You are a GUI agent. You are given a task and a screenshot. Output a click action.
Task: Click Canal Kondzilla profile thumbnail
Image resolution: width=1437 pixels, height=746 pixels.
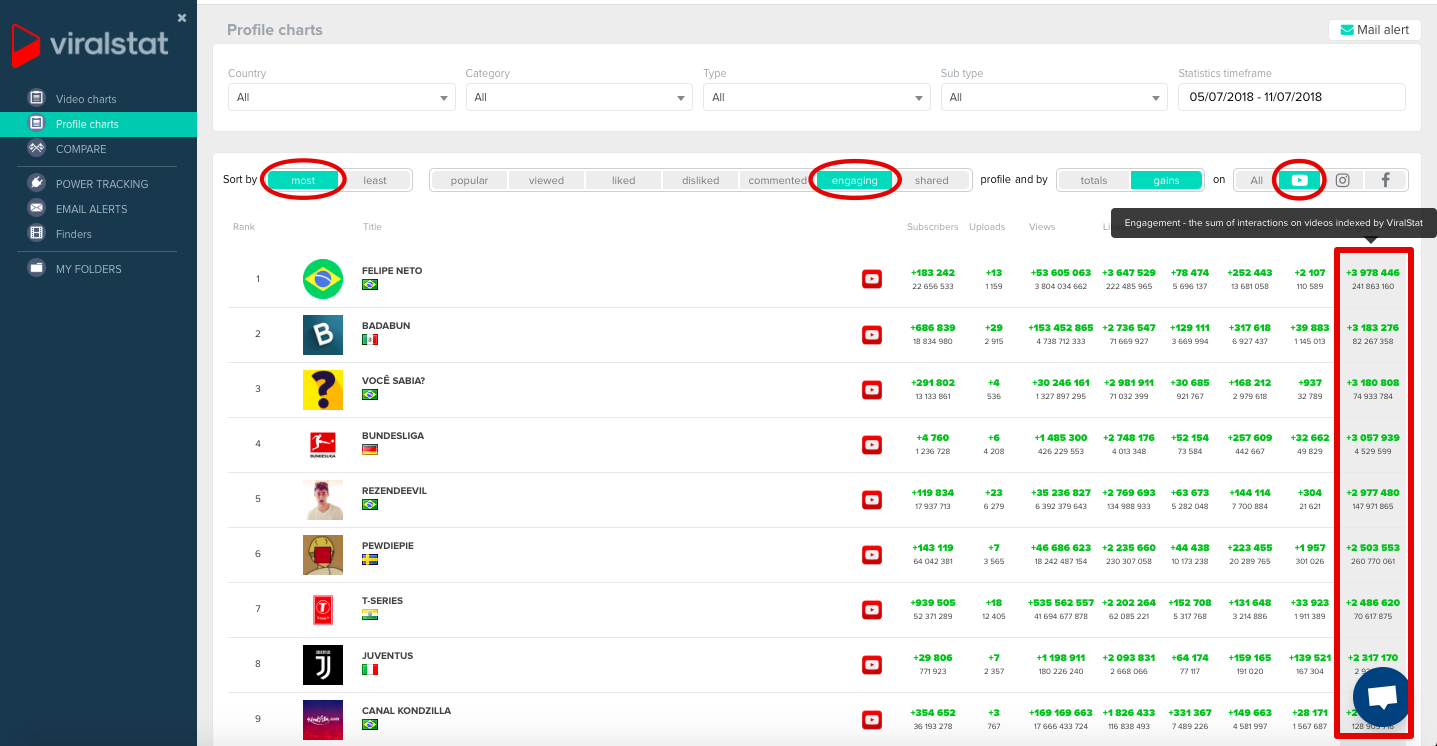pos(323,719)
